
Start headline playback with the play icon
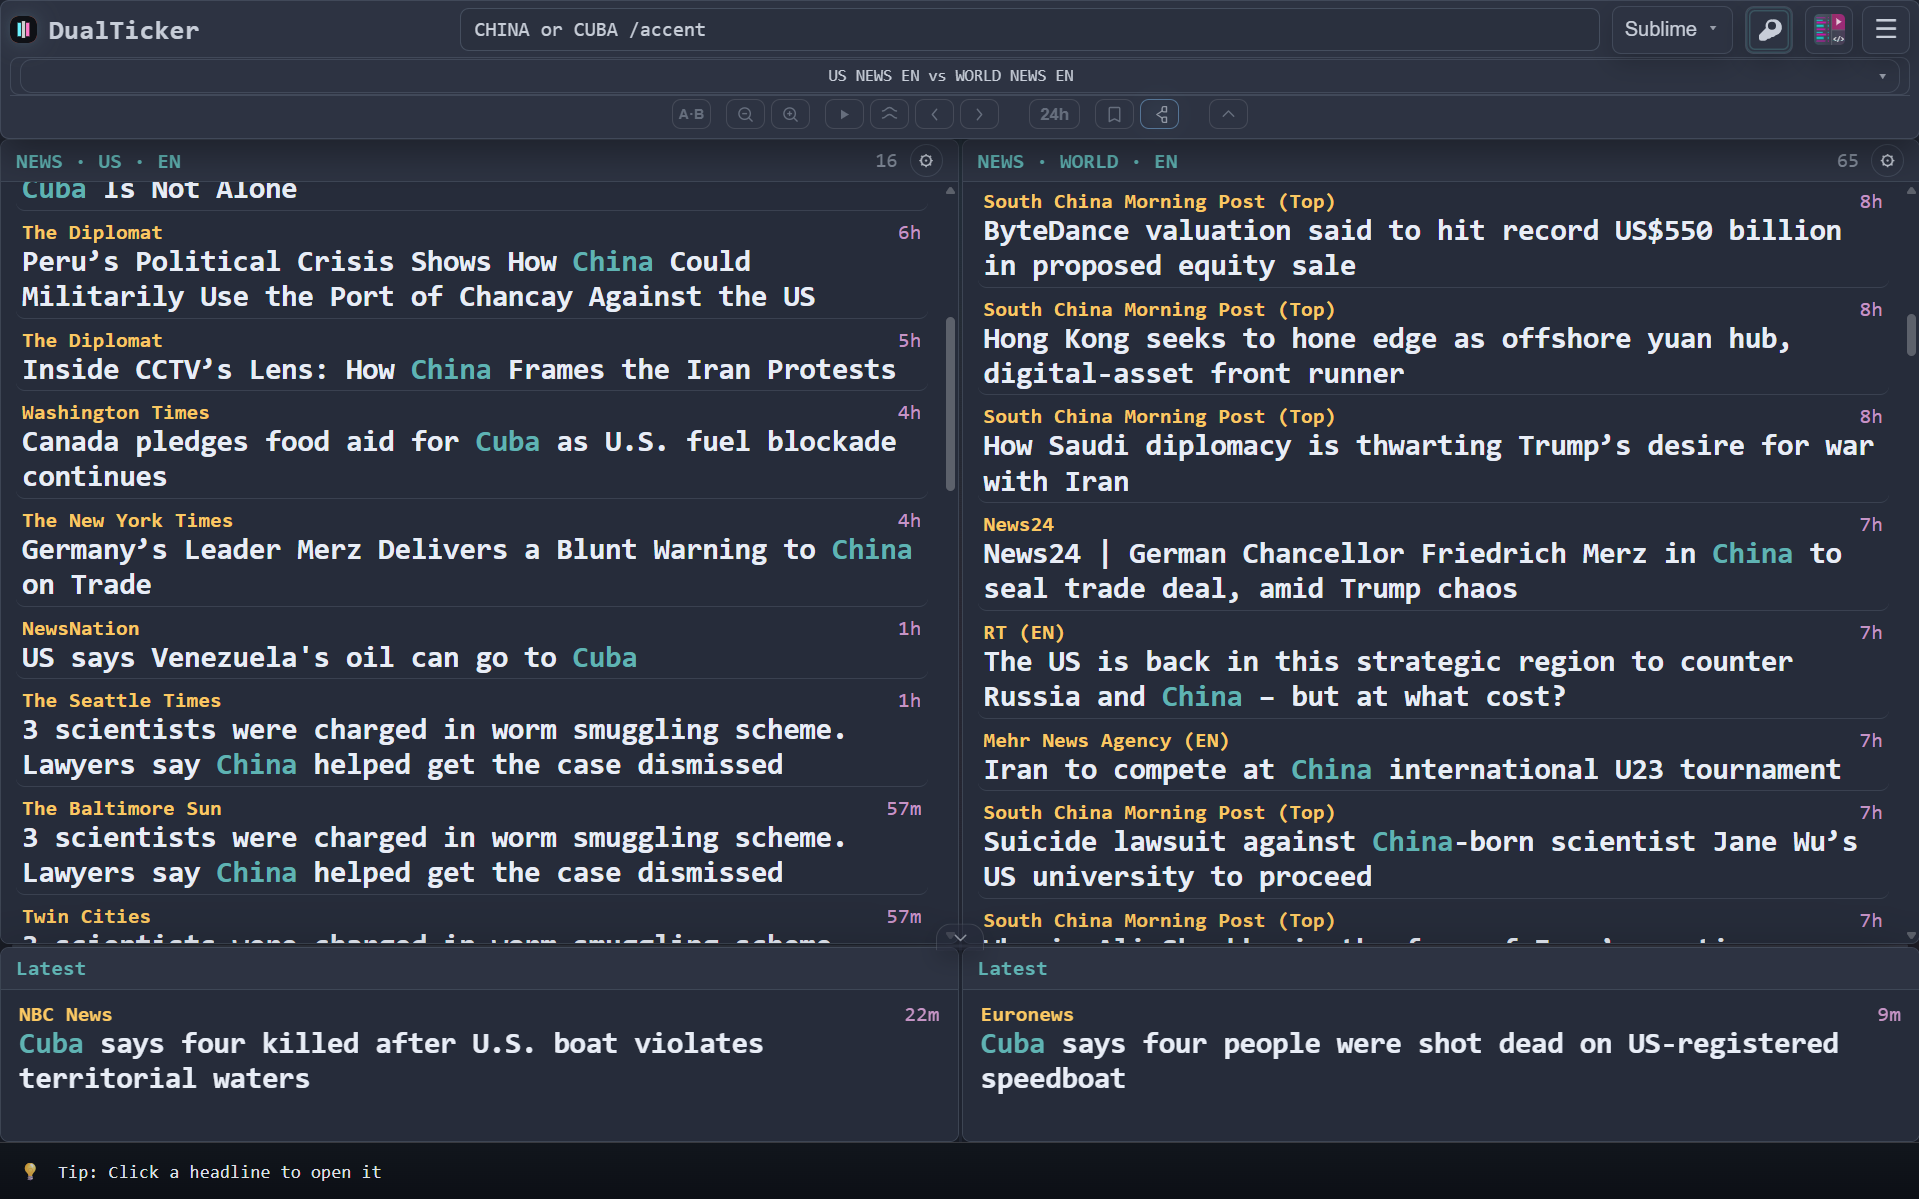click(844, 114)
